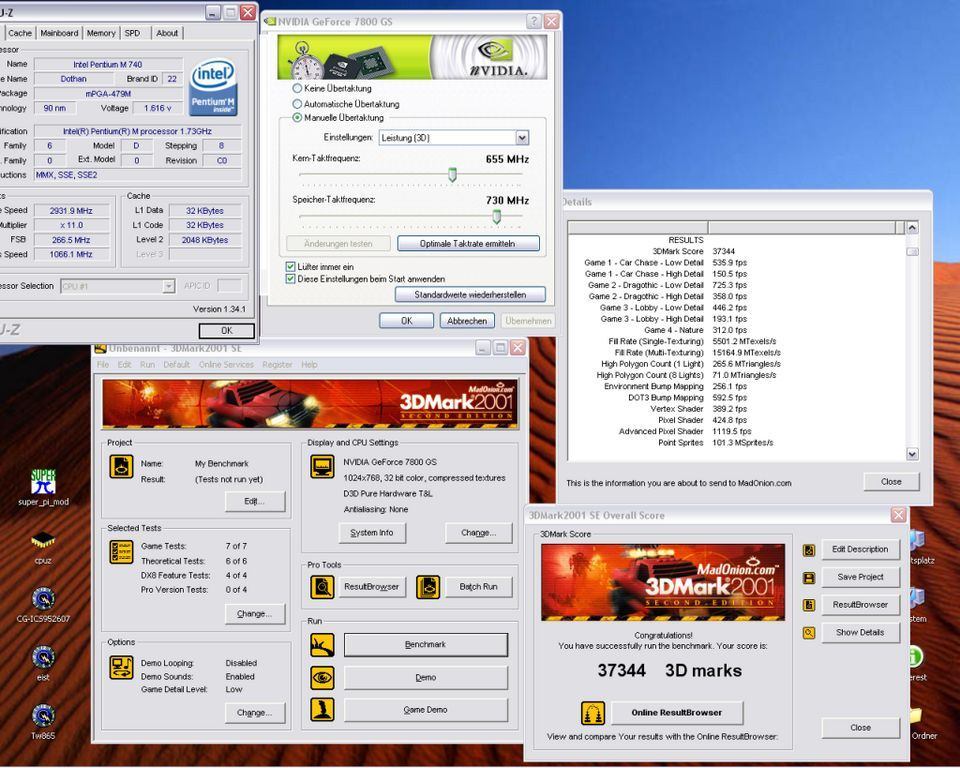
Task: Click the Demo eye icon
Action: point(322,677)
